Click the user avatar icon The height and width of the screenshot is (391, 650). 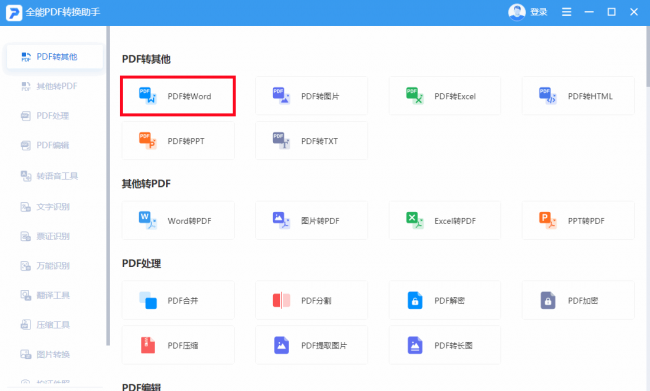517,12
